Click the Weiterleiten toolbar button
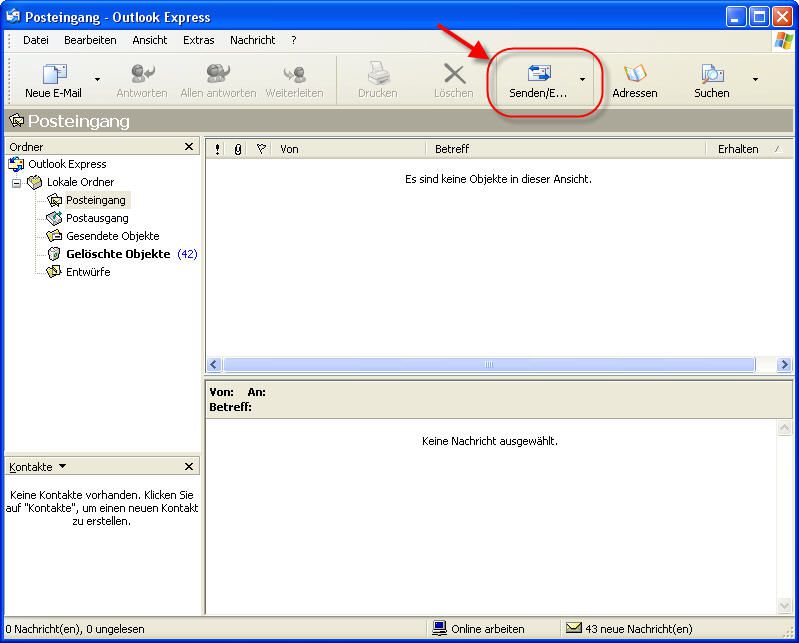This screenshot has width=799, height=643. [294, 81]
